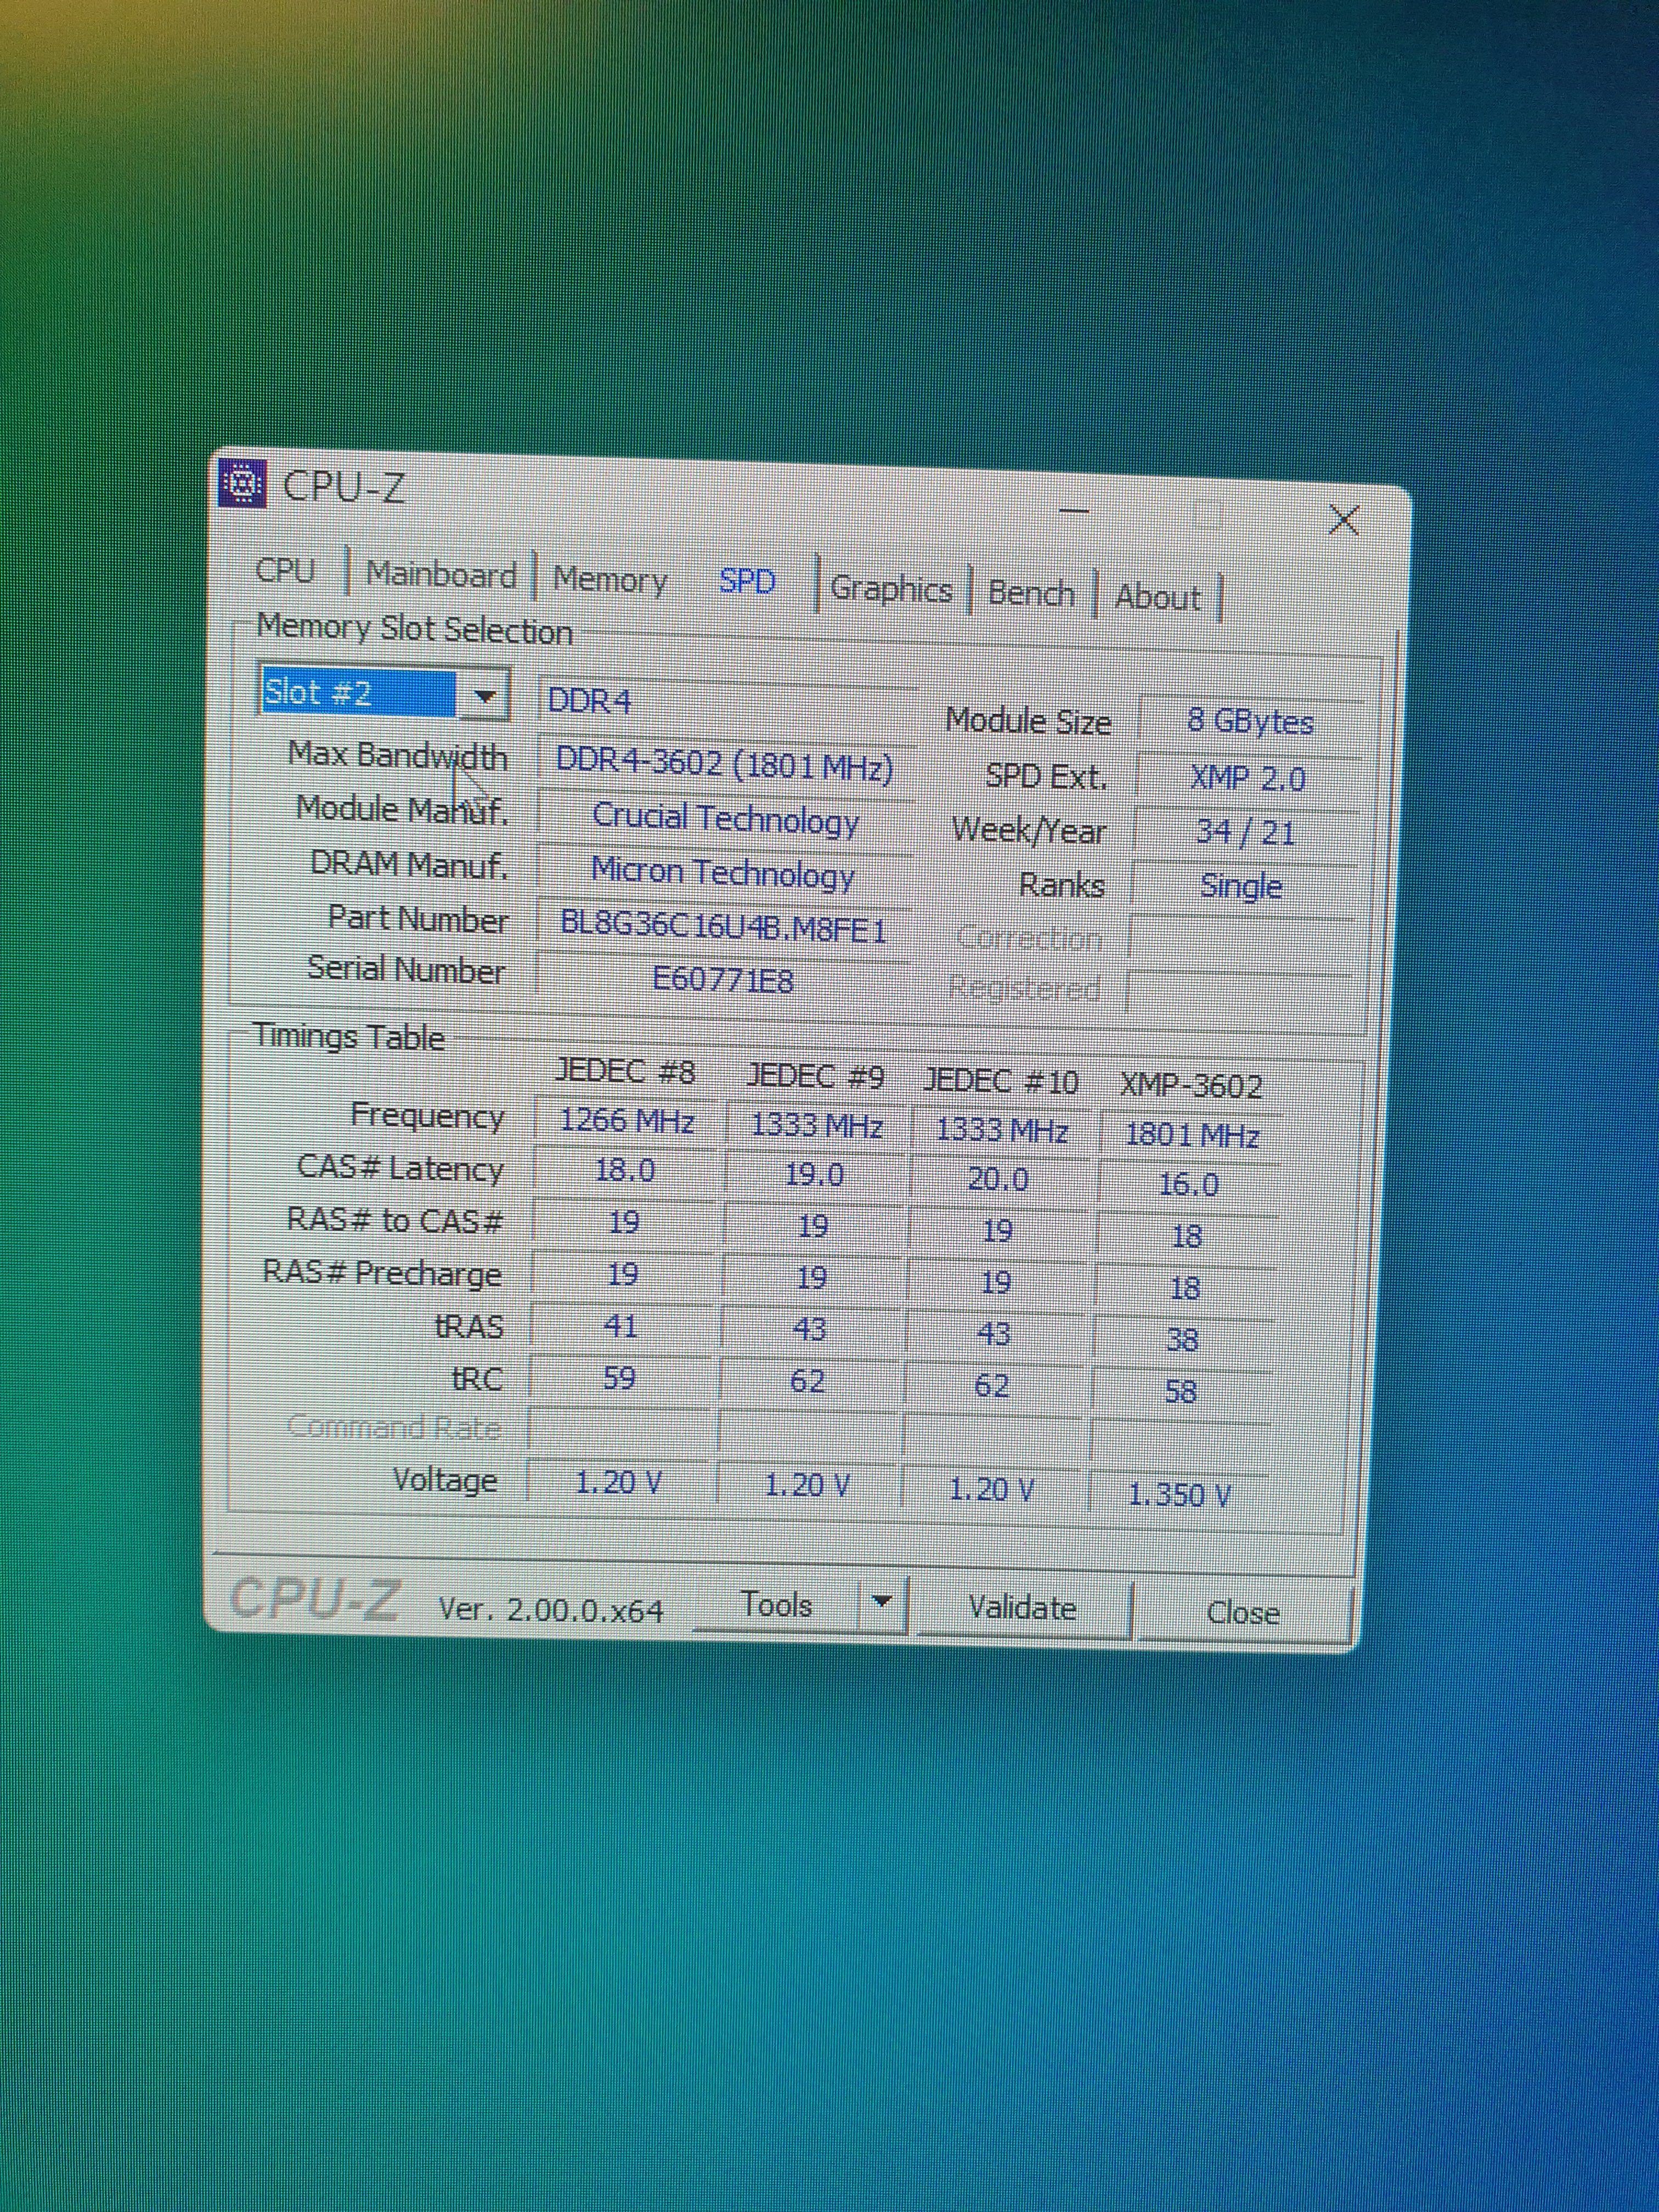1659x2212 pixels.
Task: Go to the Graphics tab
Action: (891, 588)
